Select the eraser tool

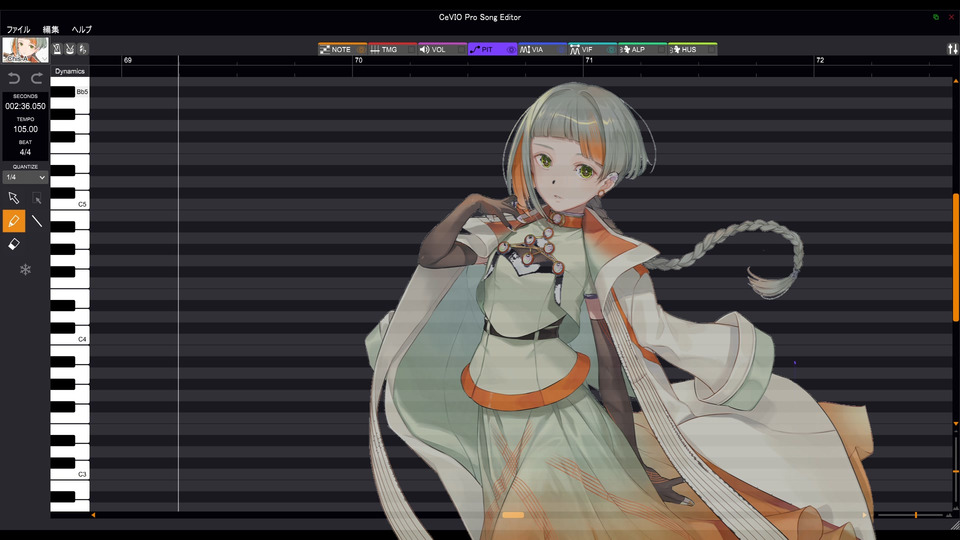click(x=13, y=244)
